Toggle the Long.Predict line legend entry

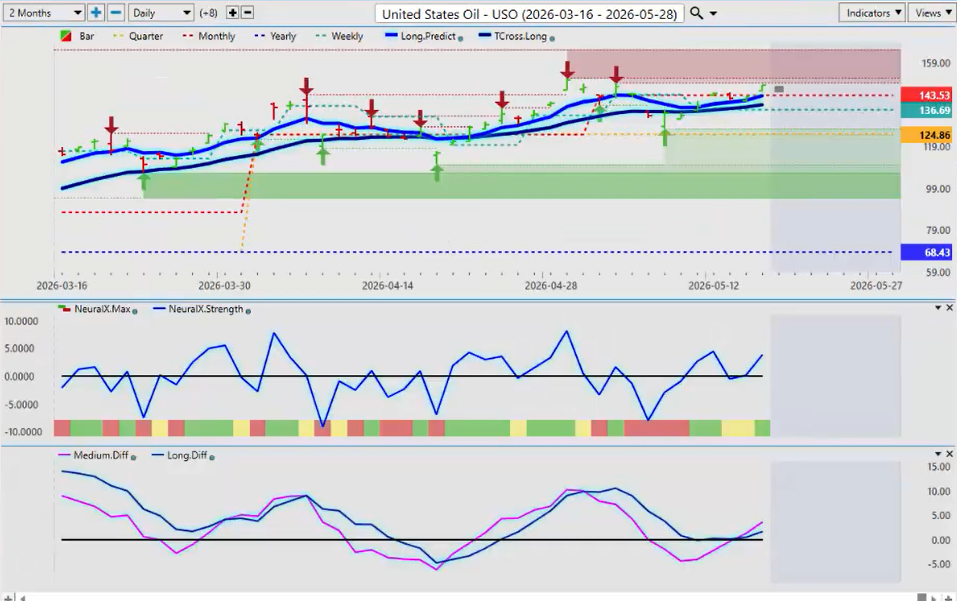pyautogui.click(x=421, y=37)
